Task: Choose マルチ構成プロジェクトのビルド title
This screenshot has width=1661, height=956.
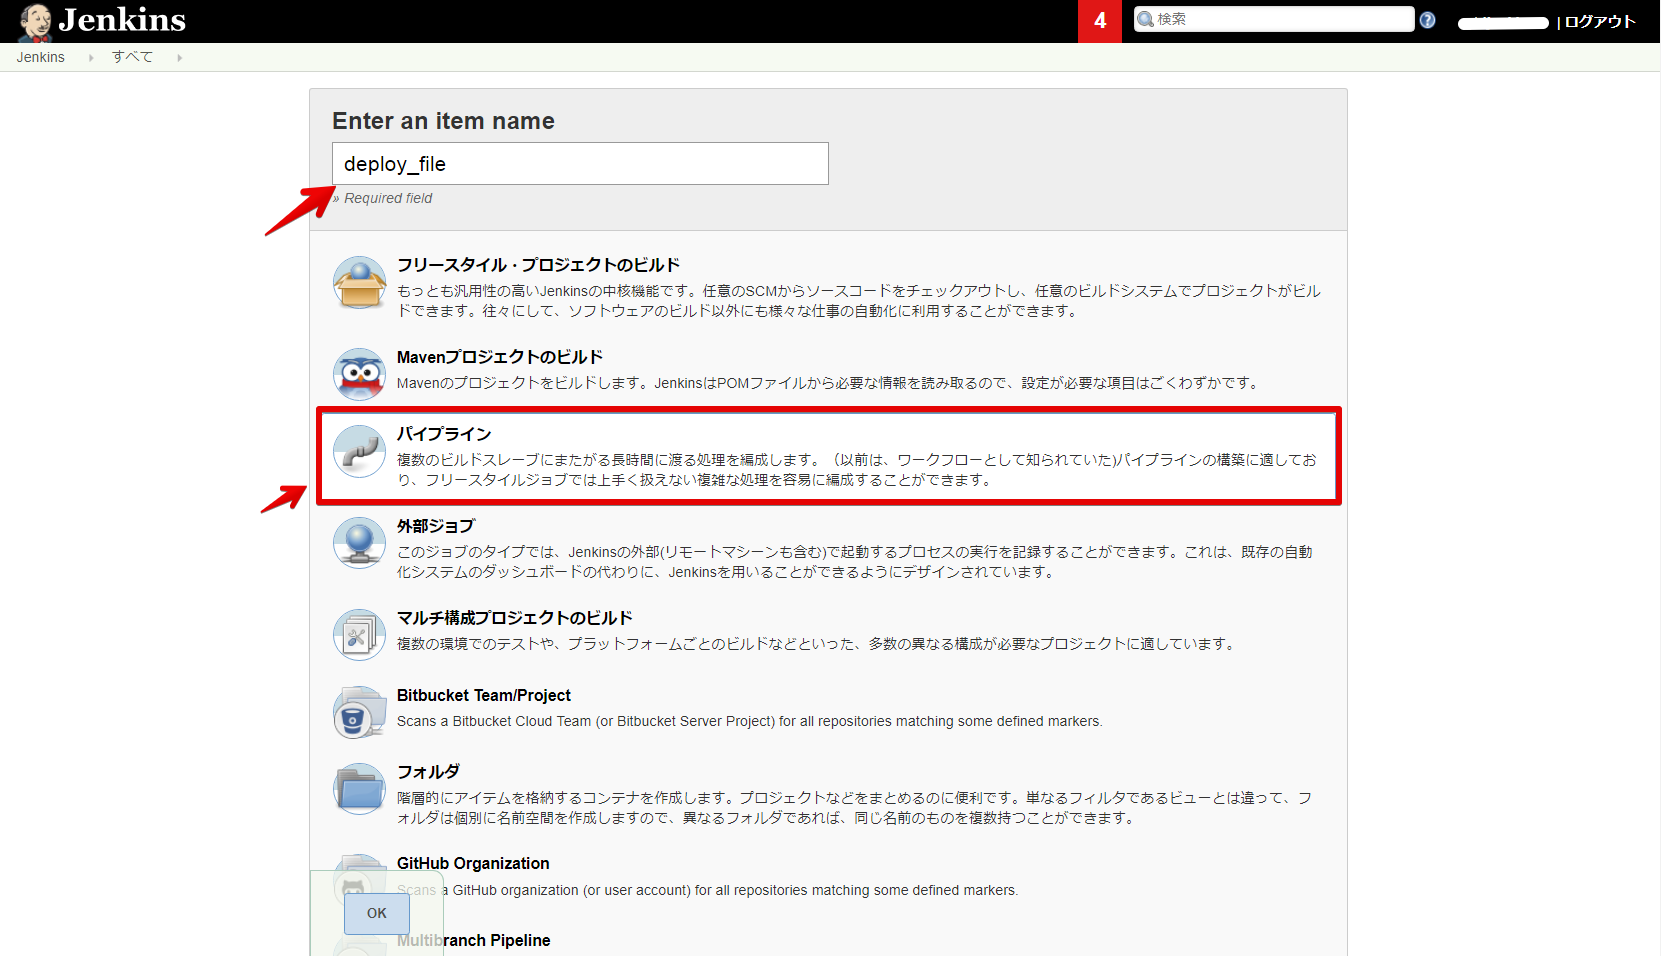Action: [x=515, y=618]
